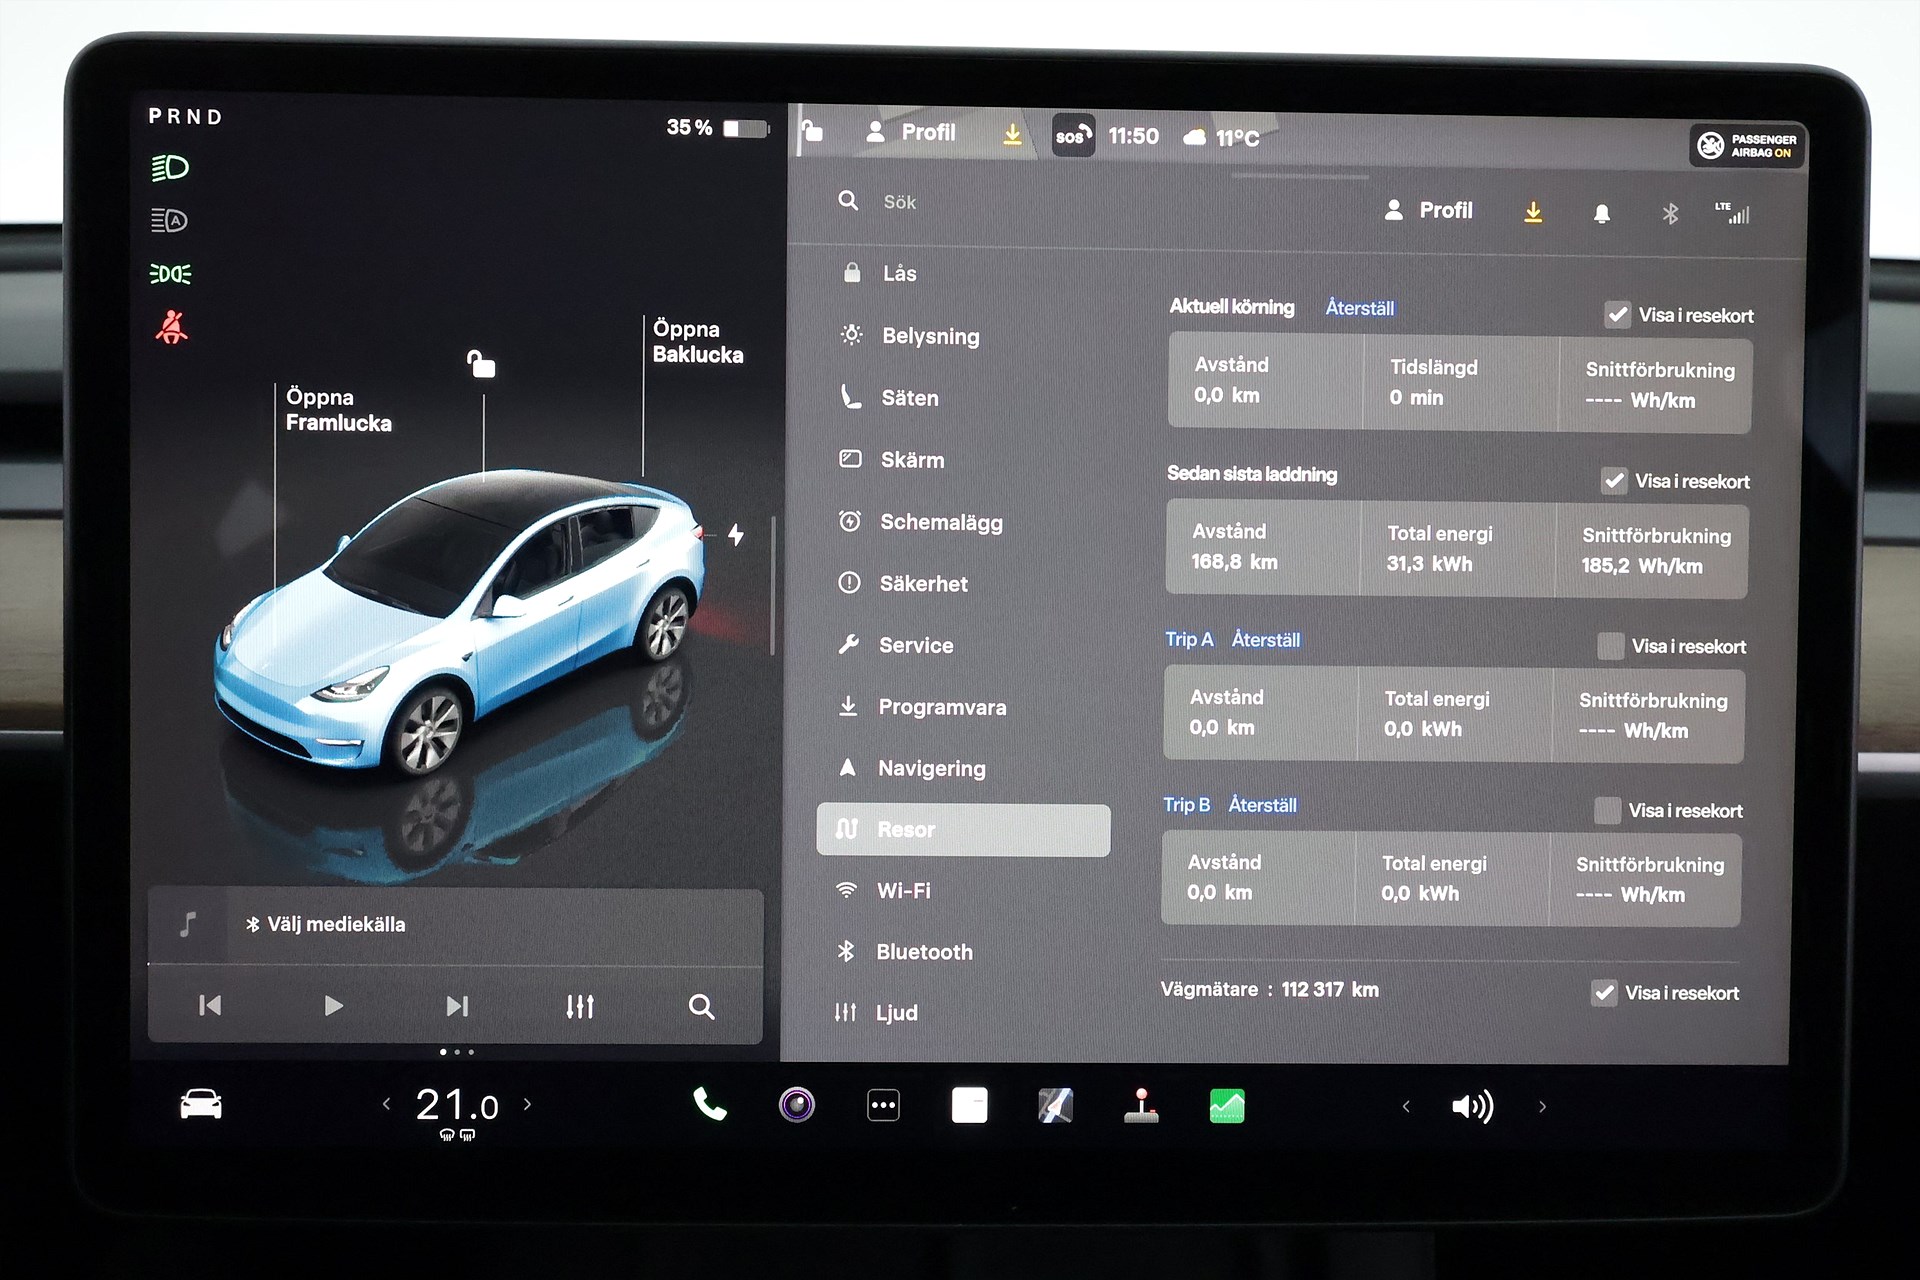Open the phone app icon
1920x1280 pixels.
pyautogui.click(x=709, y=1105)
